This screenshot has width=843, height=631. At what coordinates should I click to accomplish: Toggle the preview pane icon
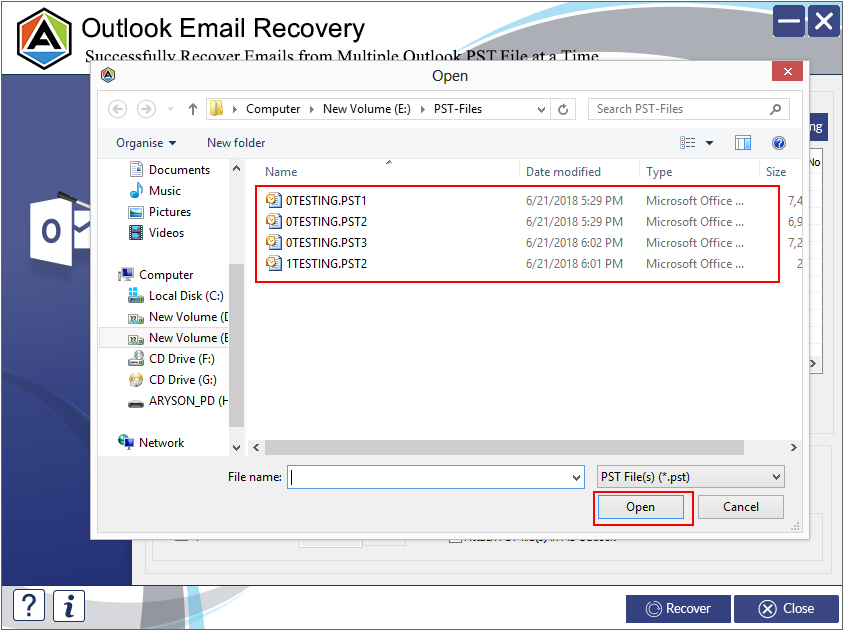(x=742, y=143)
